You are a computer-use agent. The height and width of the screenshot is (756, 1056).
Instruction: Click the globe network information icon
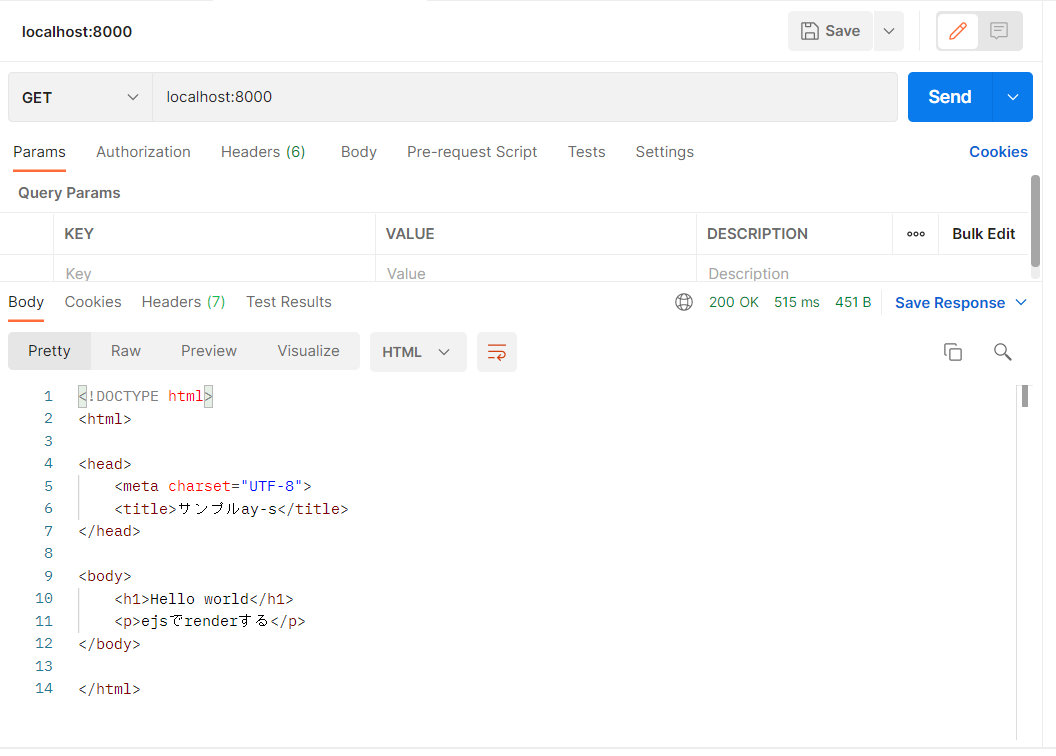click(684, 302)
